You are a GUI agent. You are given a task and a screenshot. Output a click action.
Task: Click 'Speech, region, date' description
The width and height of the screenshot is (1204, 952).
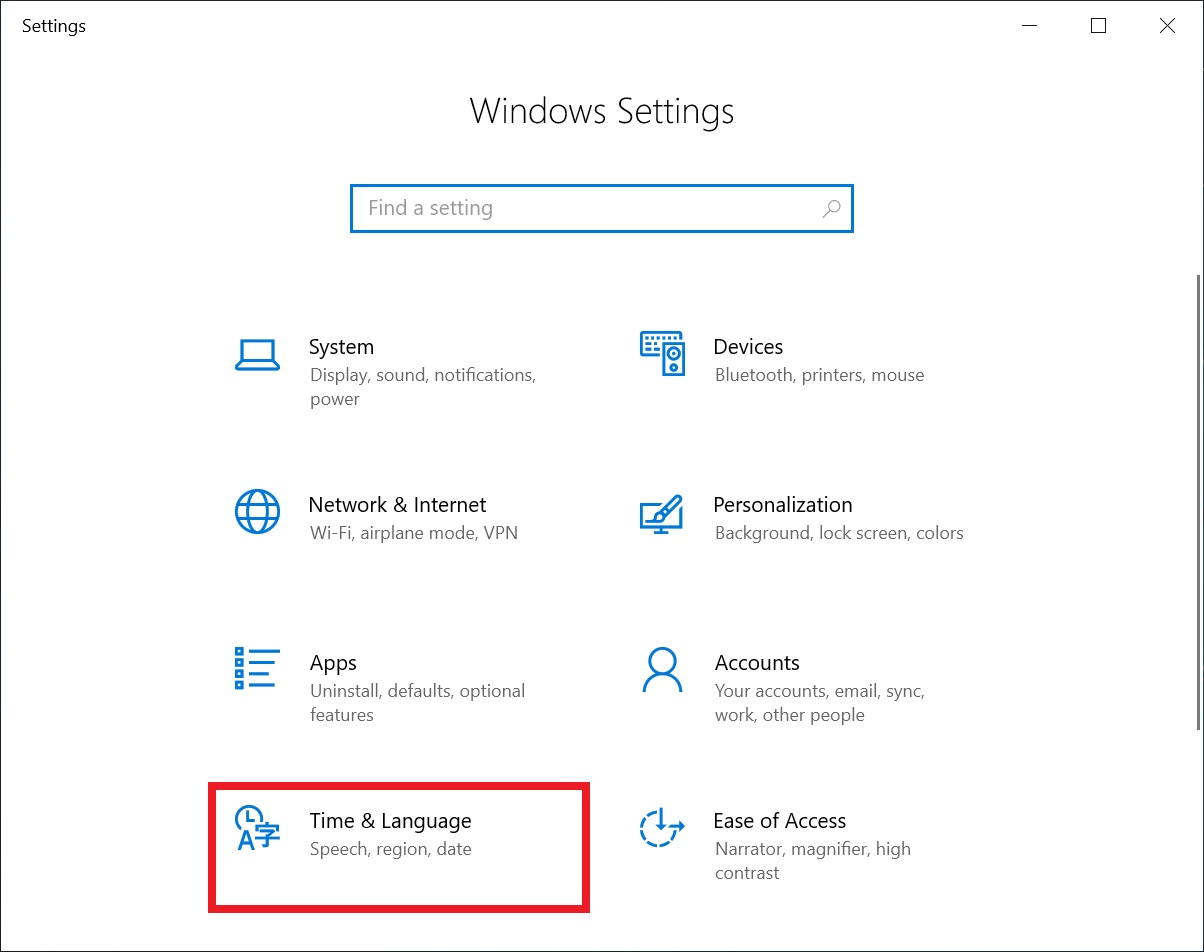click(x=390, y=849)
